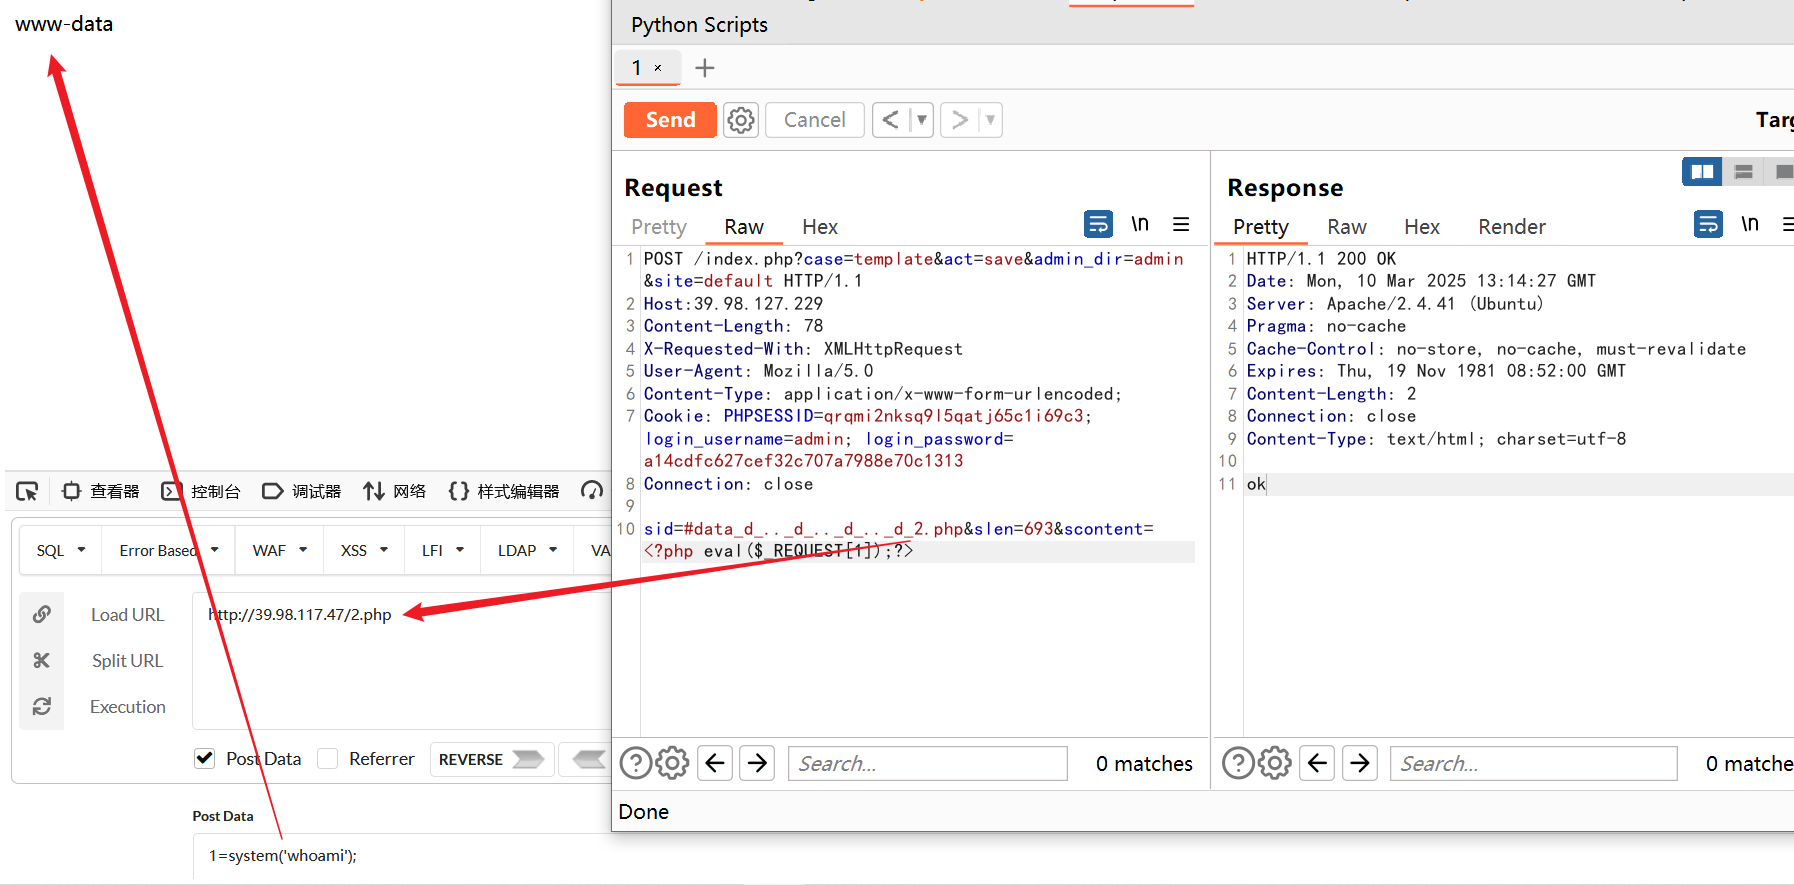
Task: Toggle word wrap in Response panel
Action: (x=1708, y=224)
